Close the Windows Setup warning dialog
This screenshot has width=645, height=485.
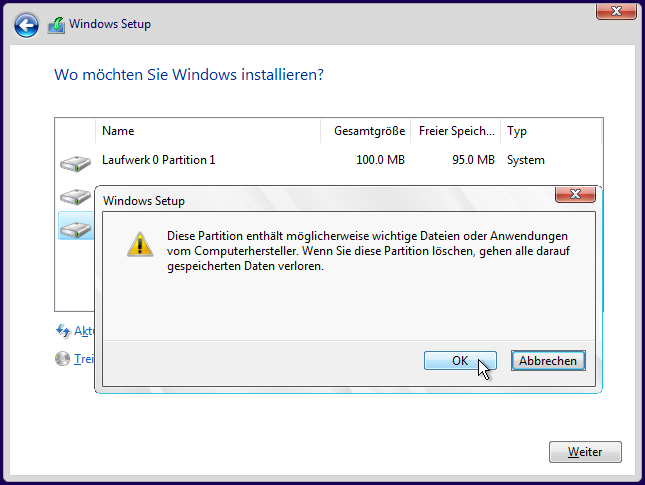(575, 194)
